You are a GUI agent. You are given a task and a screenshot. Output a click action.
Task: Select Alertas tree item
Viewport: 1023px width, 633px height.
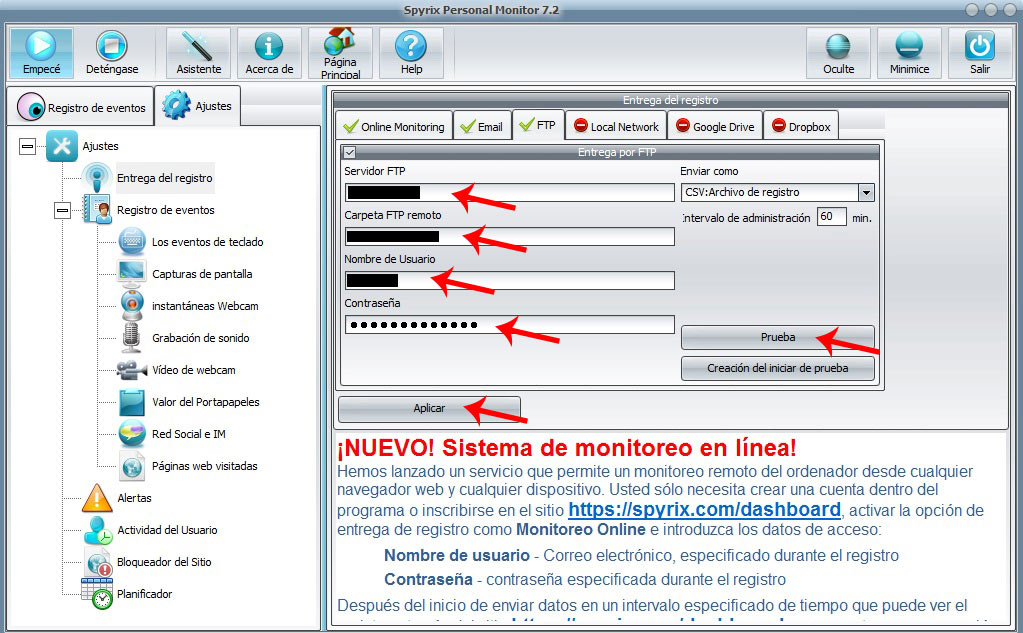coord(134,498)
